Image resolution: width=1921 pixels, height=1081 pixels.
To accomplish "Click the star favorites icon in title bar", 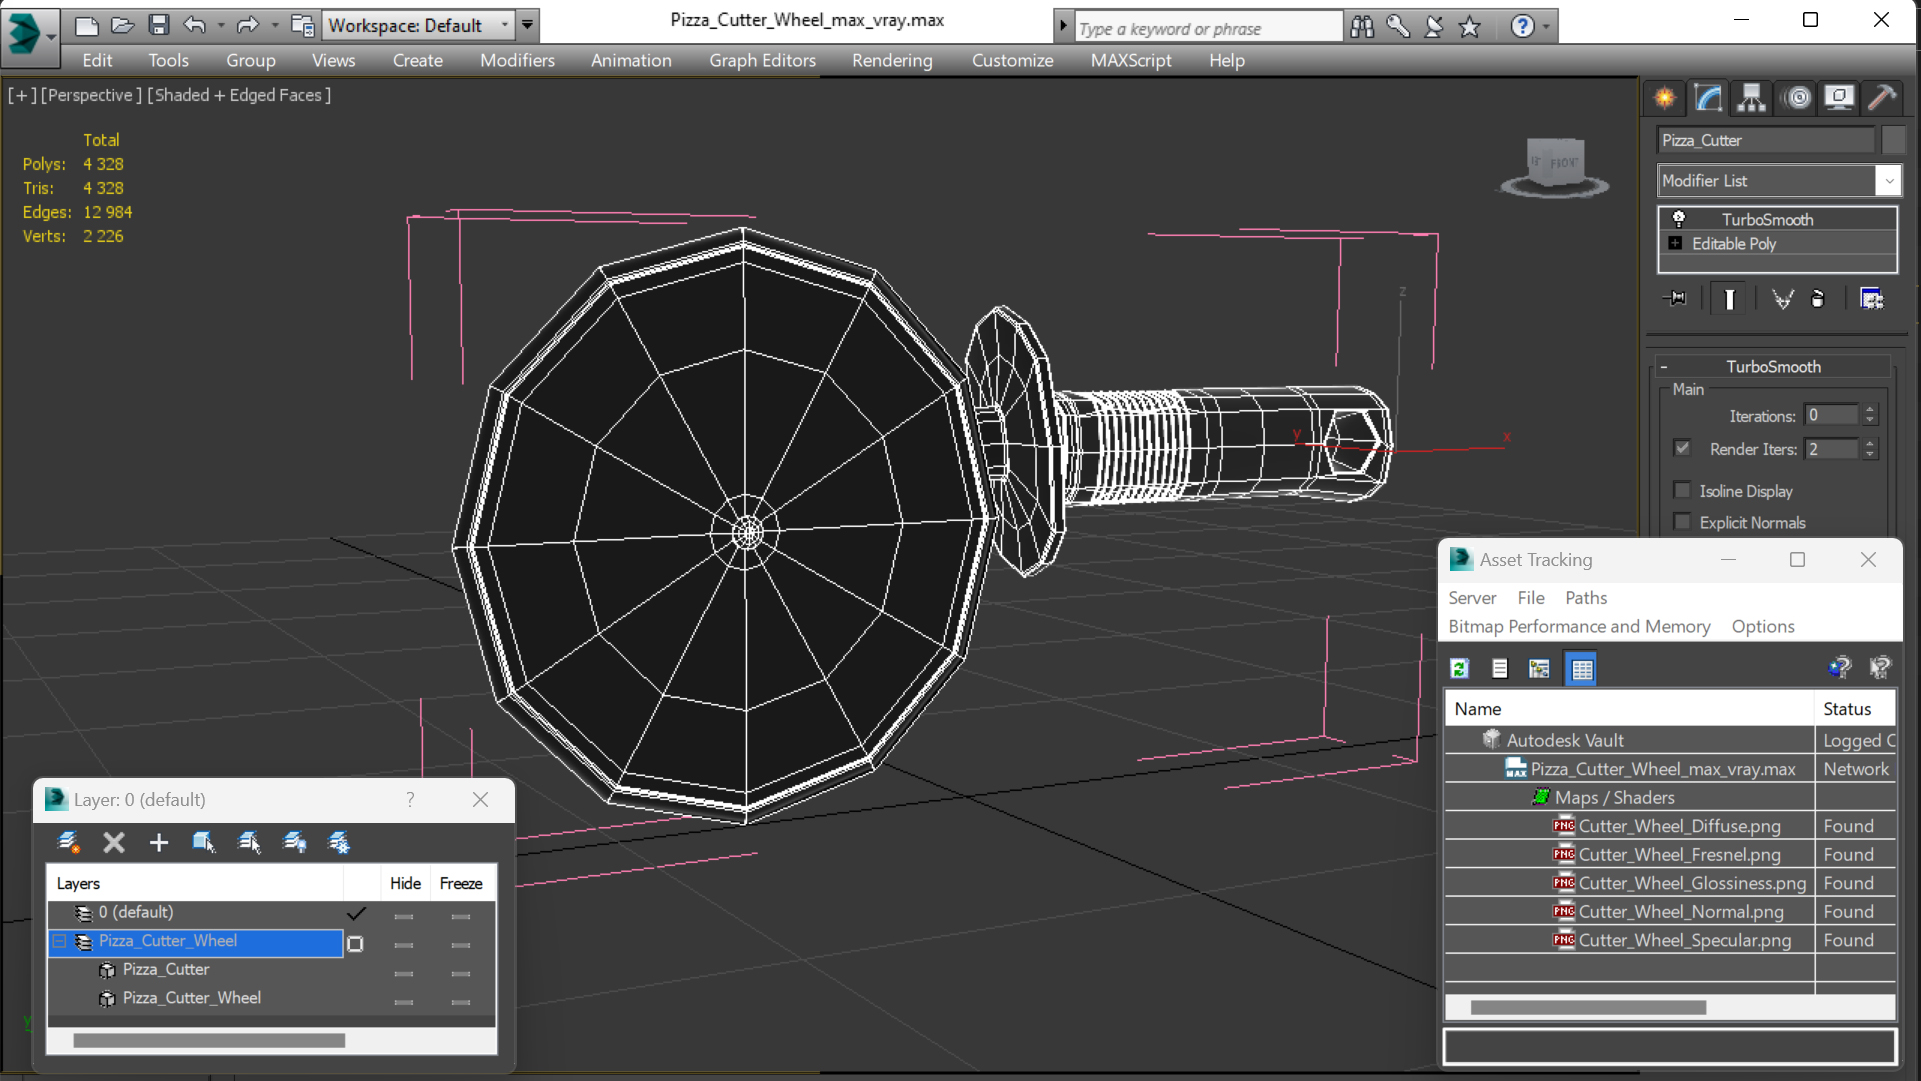I will pyautogui.click(x=1469, y=27).
